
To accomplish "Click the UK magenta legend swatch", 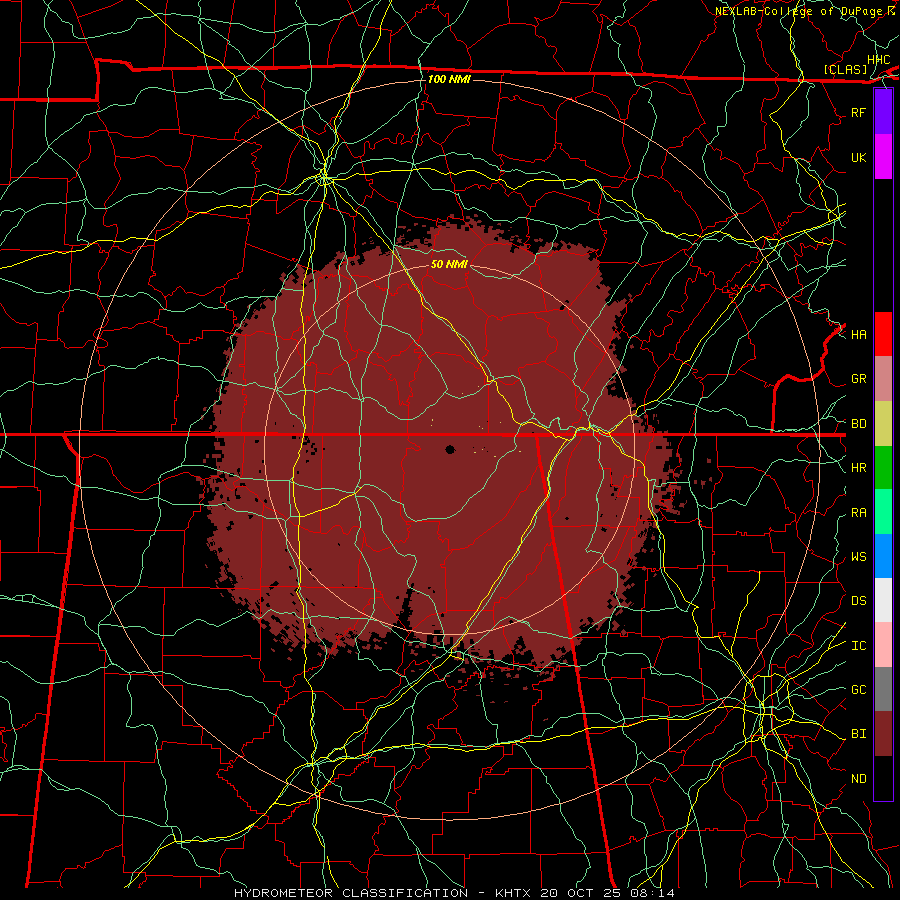I will click(x=883, y=157).
